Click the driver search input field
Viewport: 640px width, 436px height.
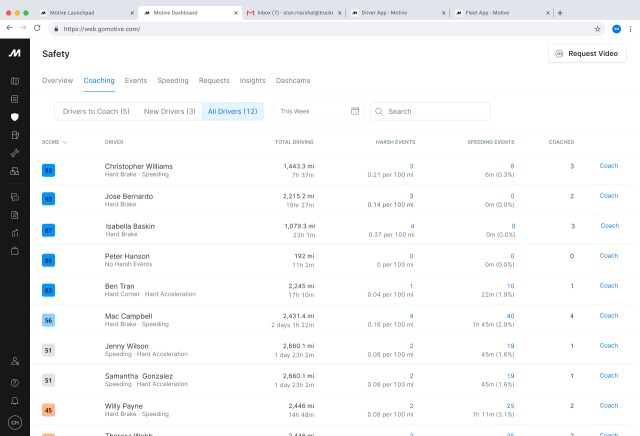coord(436,111)
